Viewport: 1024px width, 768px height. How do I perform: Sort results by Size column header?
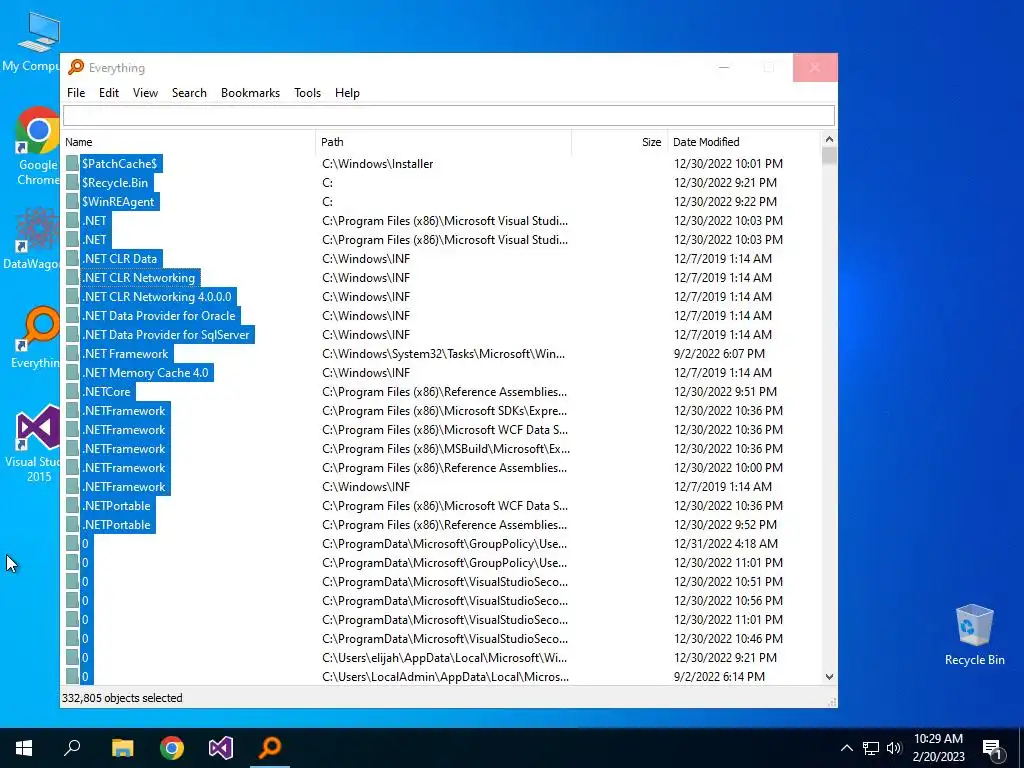[619, 142]
